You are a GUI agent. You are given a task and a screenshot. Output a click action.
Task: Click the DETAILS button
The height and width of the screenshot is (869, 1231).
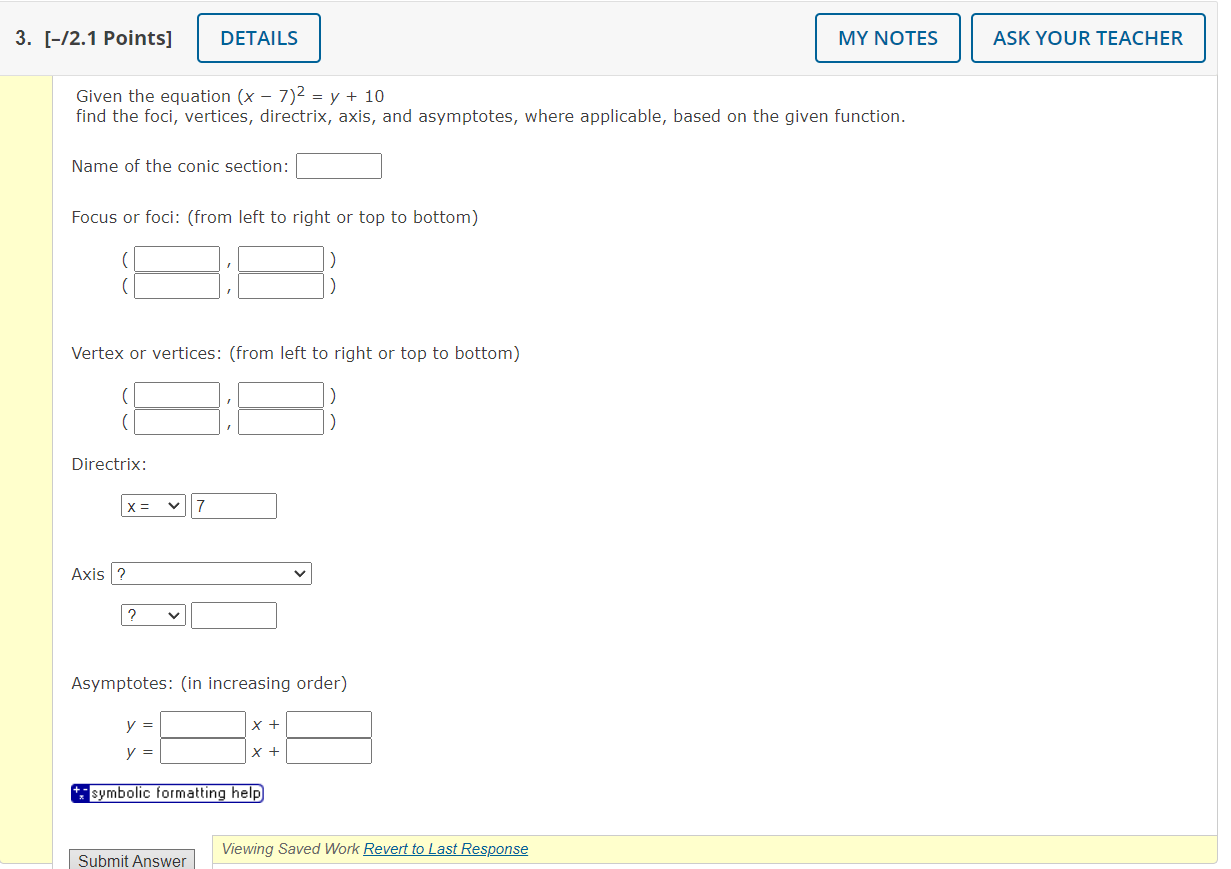point(258,37)
